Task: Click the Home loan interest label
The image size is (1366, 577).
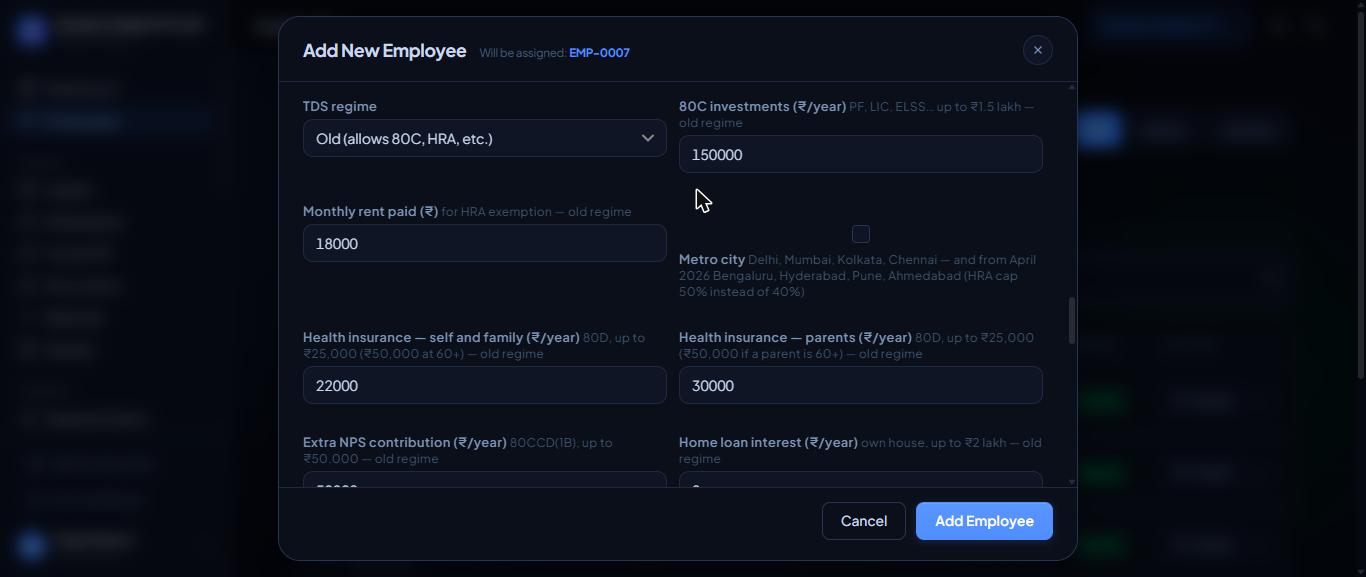Action: (x=768, y=442)
